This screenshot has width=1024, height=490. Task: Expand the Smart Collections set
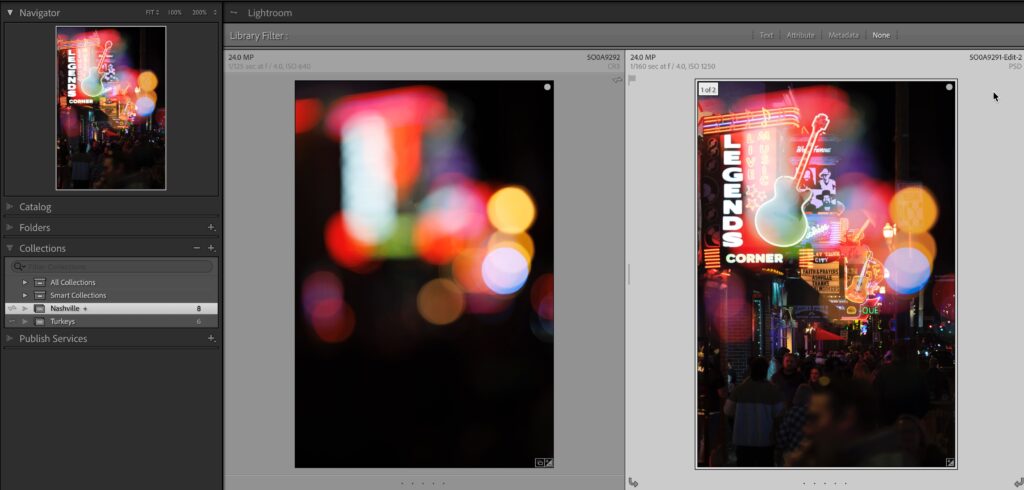(25, 295)
